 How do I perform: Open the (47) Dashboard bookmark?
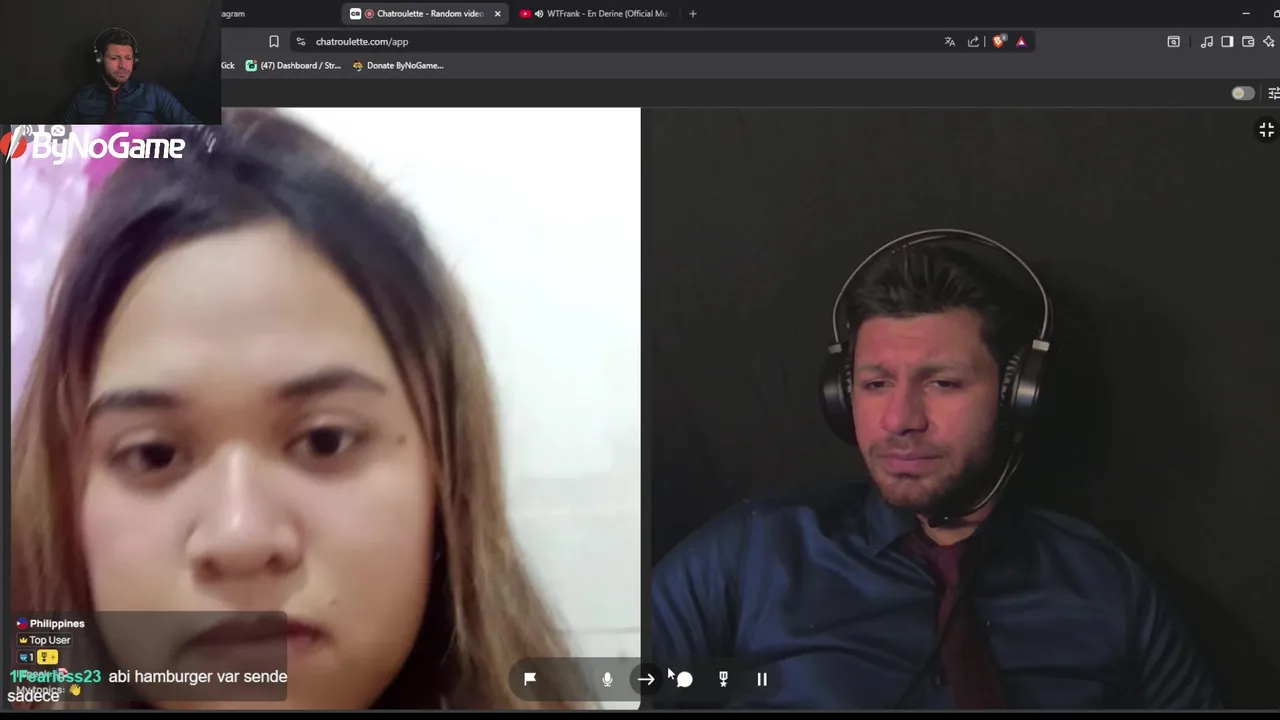[293, 66]
